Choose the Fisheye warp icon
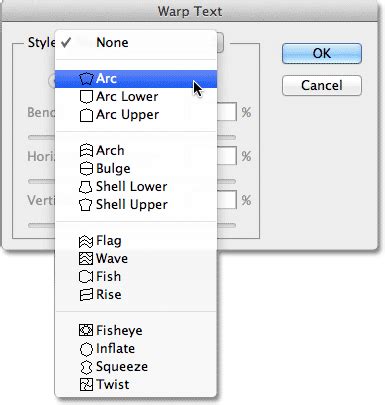Image resolution: width=385 pixels, height=405 pixels. [86, 330]
